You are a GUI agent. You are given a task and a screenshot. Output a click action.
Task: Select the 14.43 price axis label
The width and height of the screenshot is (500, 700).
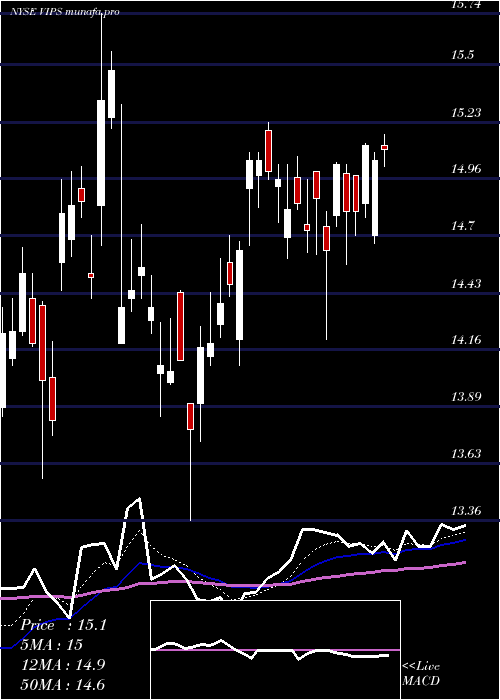coord(466,283)
